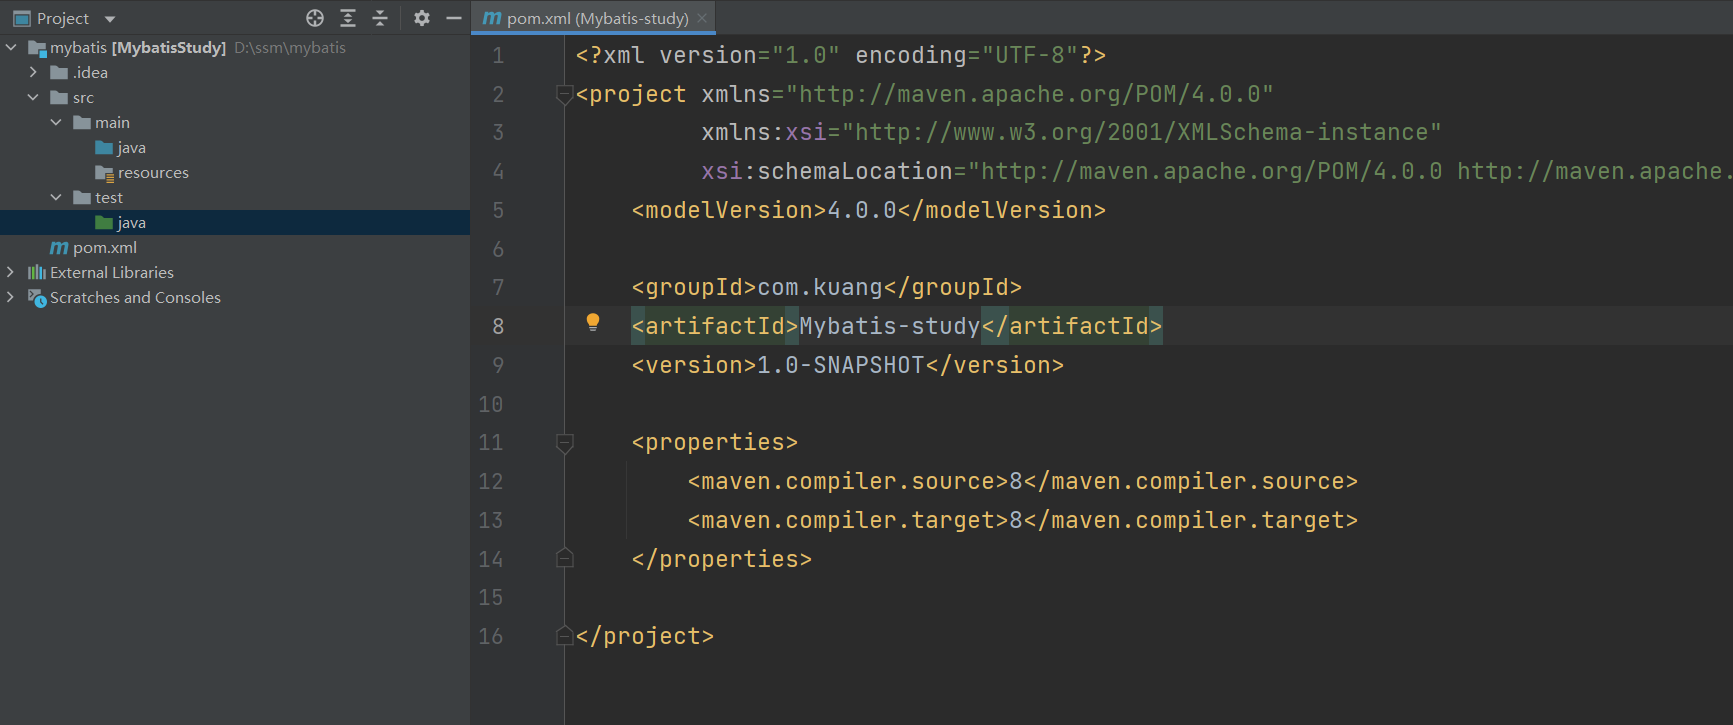Screen dimensions: 1733x725
Task: Collapse the mybatis root project node
Action: pos(11,47)
